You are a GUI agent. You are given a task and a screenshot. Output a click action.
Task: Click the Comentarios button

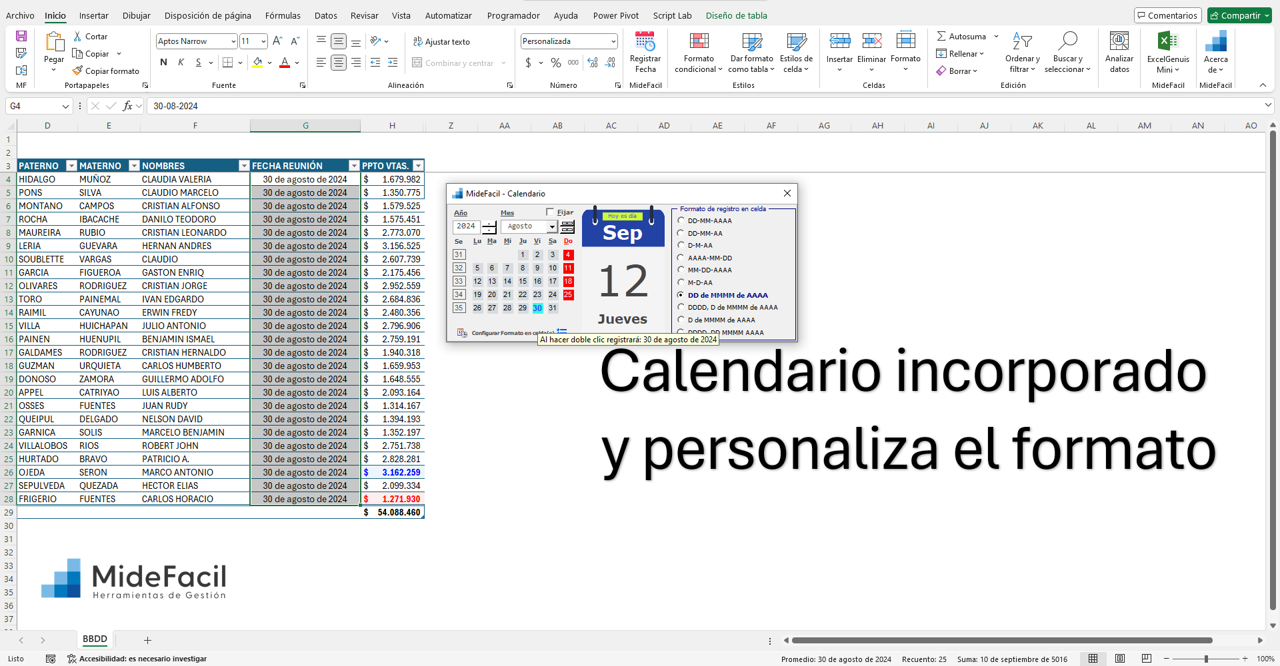point(1168,15)
